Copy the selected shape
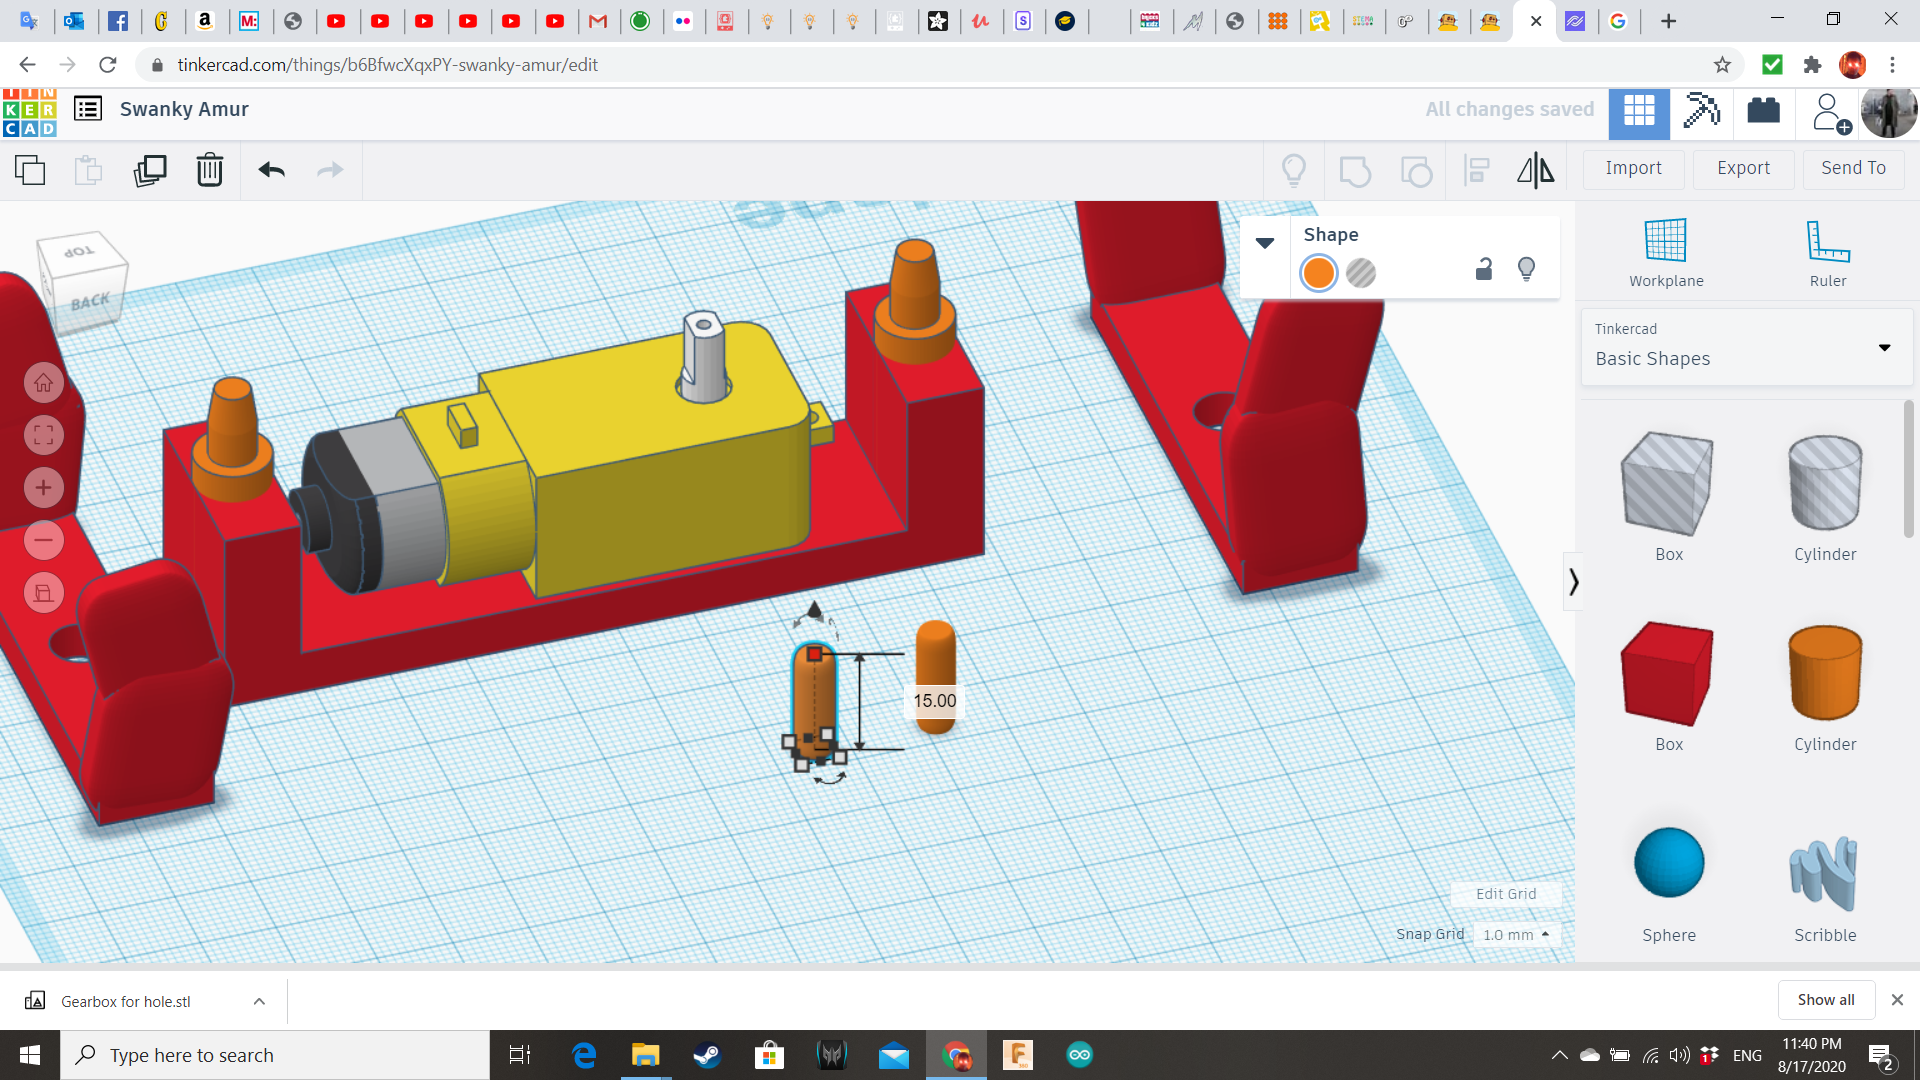Image resolution: width=1920 pixels, height=1080 pixels. coord(29,170)
